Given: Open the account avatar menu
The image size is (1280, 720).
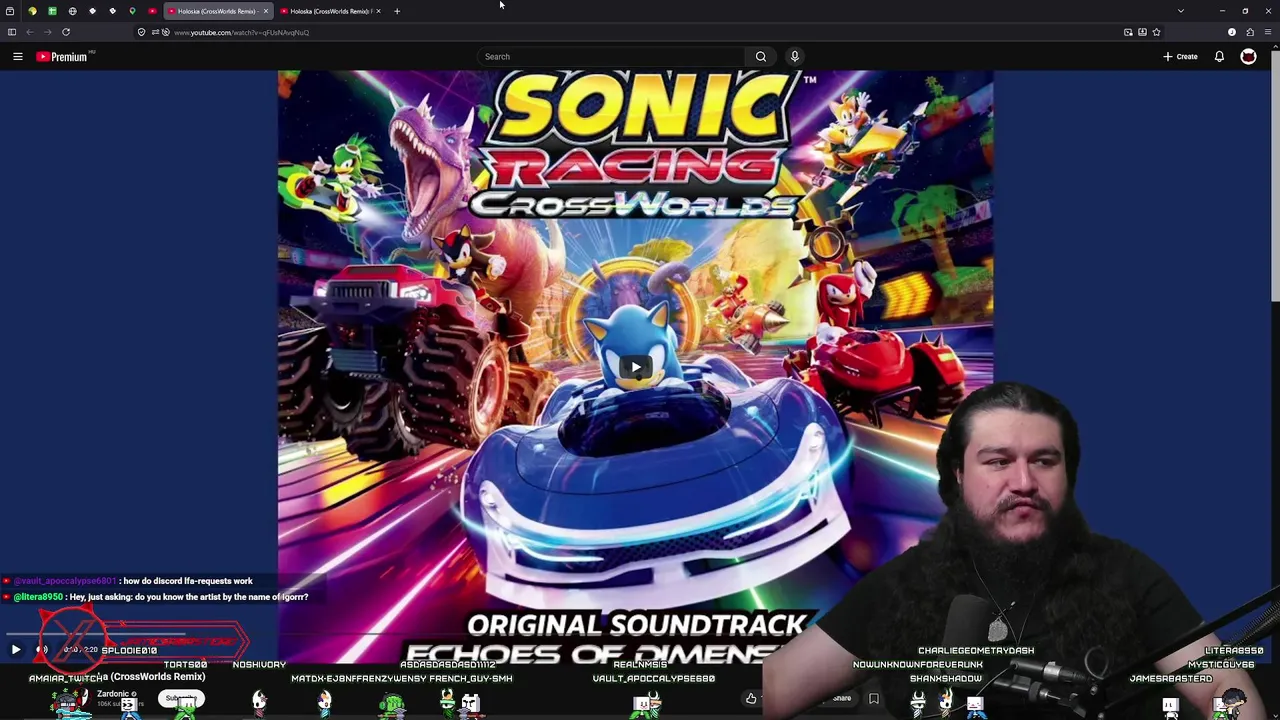Looking at the screenshot, I should click(x=1248, y=57).
